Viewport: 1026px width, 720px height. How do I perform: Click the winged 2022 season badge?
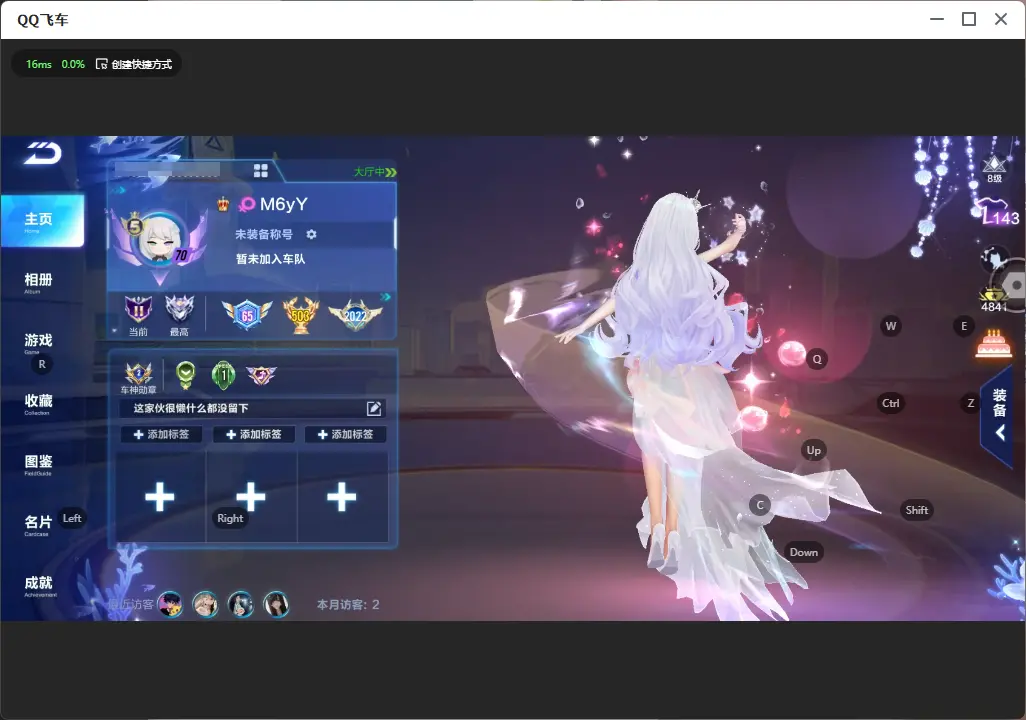pyautogui.click(x=355, y=315)
